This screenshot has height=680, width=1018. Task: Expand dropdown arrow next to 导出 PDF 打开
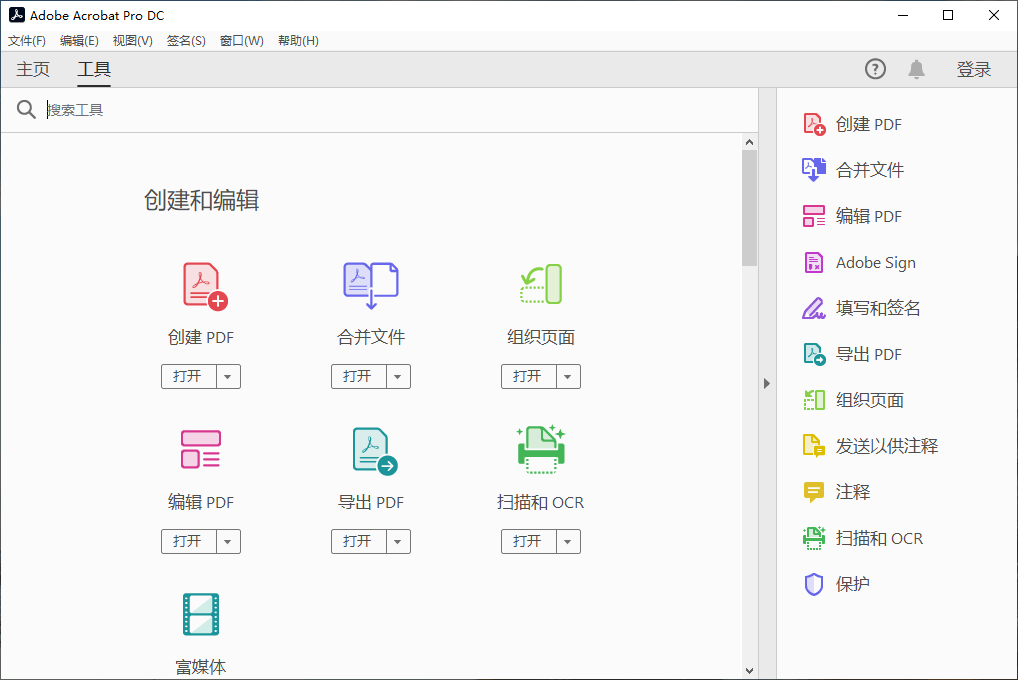398,542
